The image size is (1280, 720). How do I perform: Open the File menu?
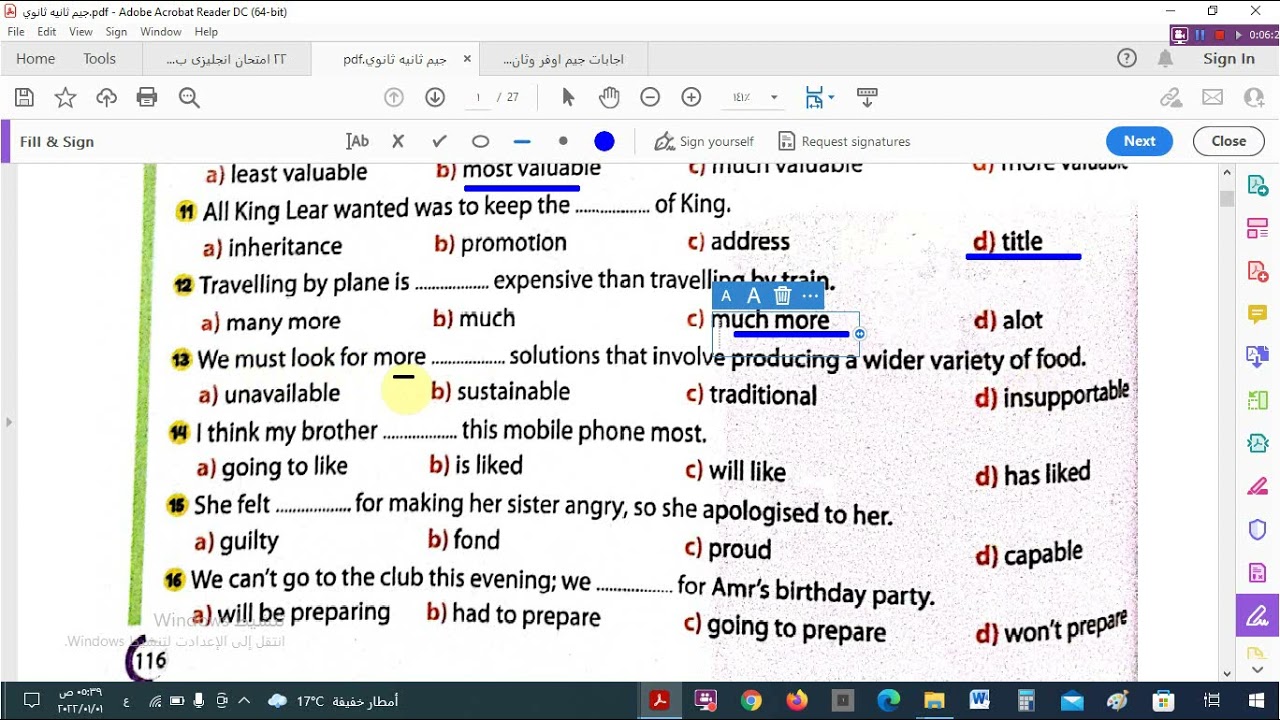pyautogui.click(x=16, y=32)
